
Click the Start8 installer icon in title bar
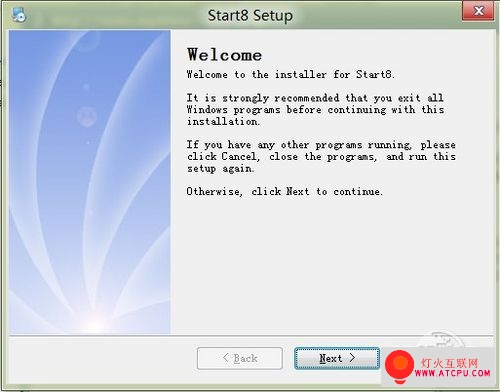pos(19,15)
